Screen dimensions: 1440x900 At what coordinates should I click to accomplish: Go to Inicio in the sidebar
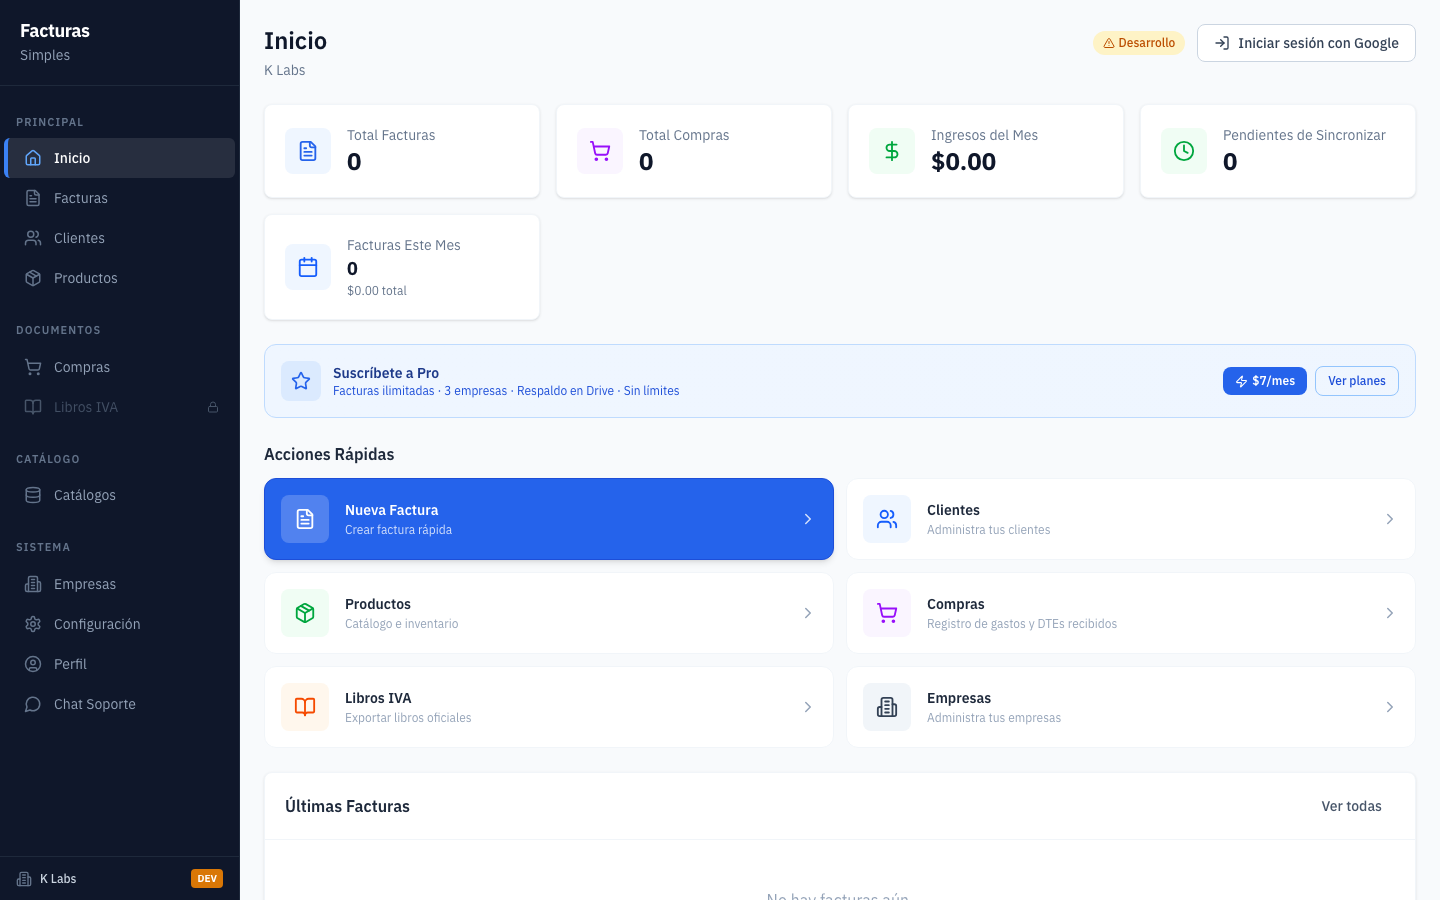[120, 158]
